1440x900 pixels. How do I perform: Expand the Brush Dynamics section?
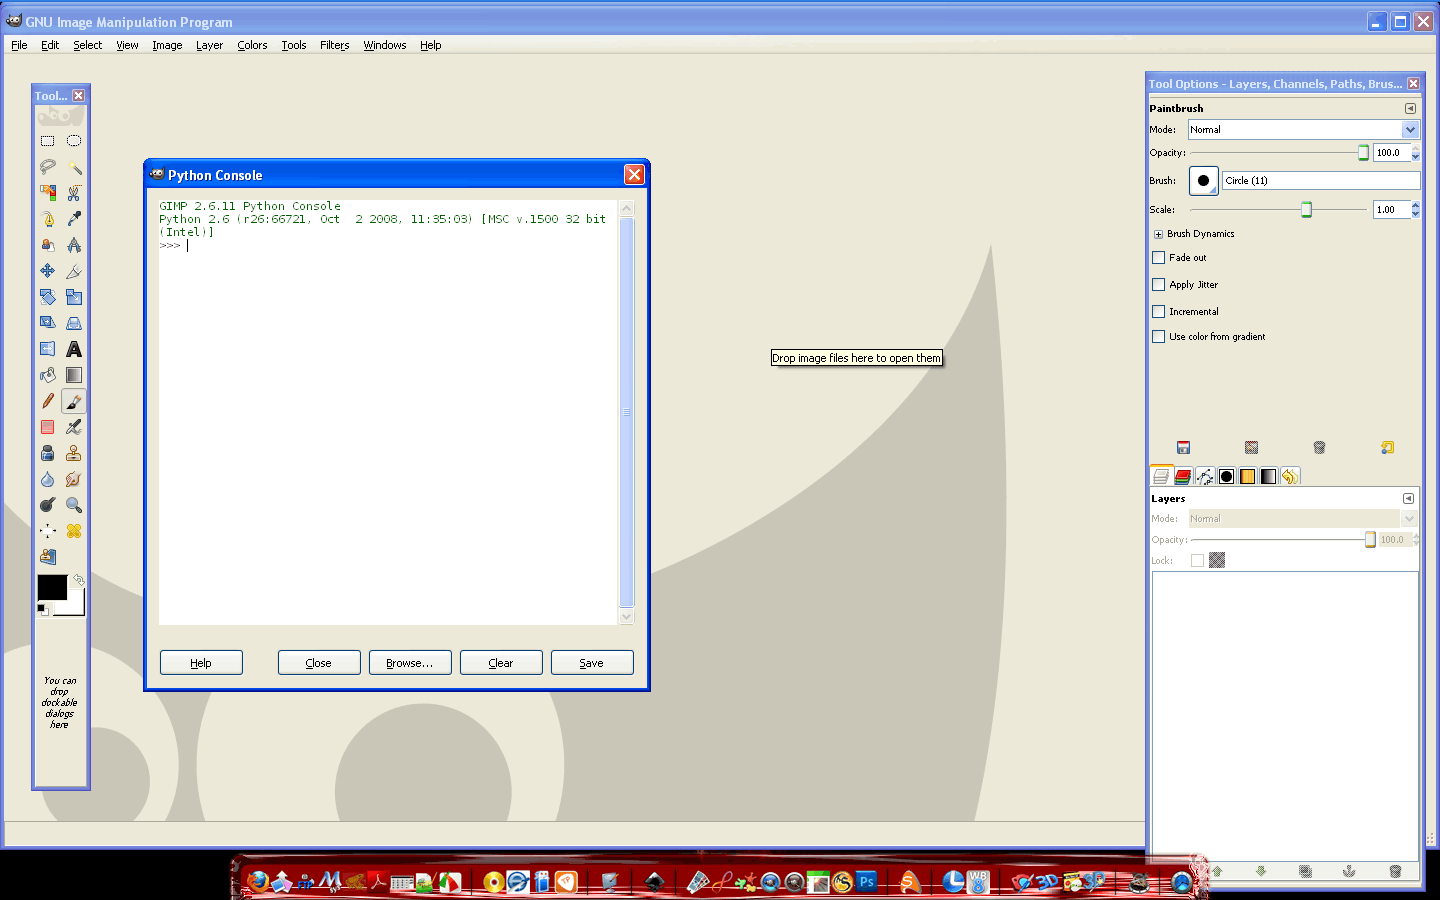[1158, 234]
